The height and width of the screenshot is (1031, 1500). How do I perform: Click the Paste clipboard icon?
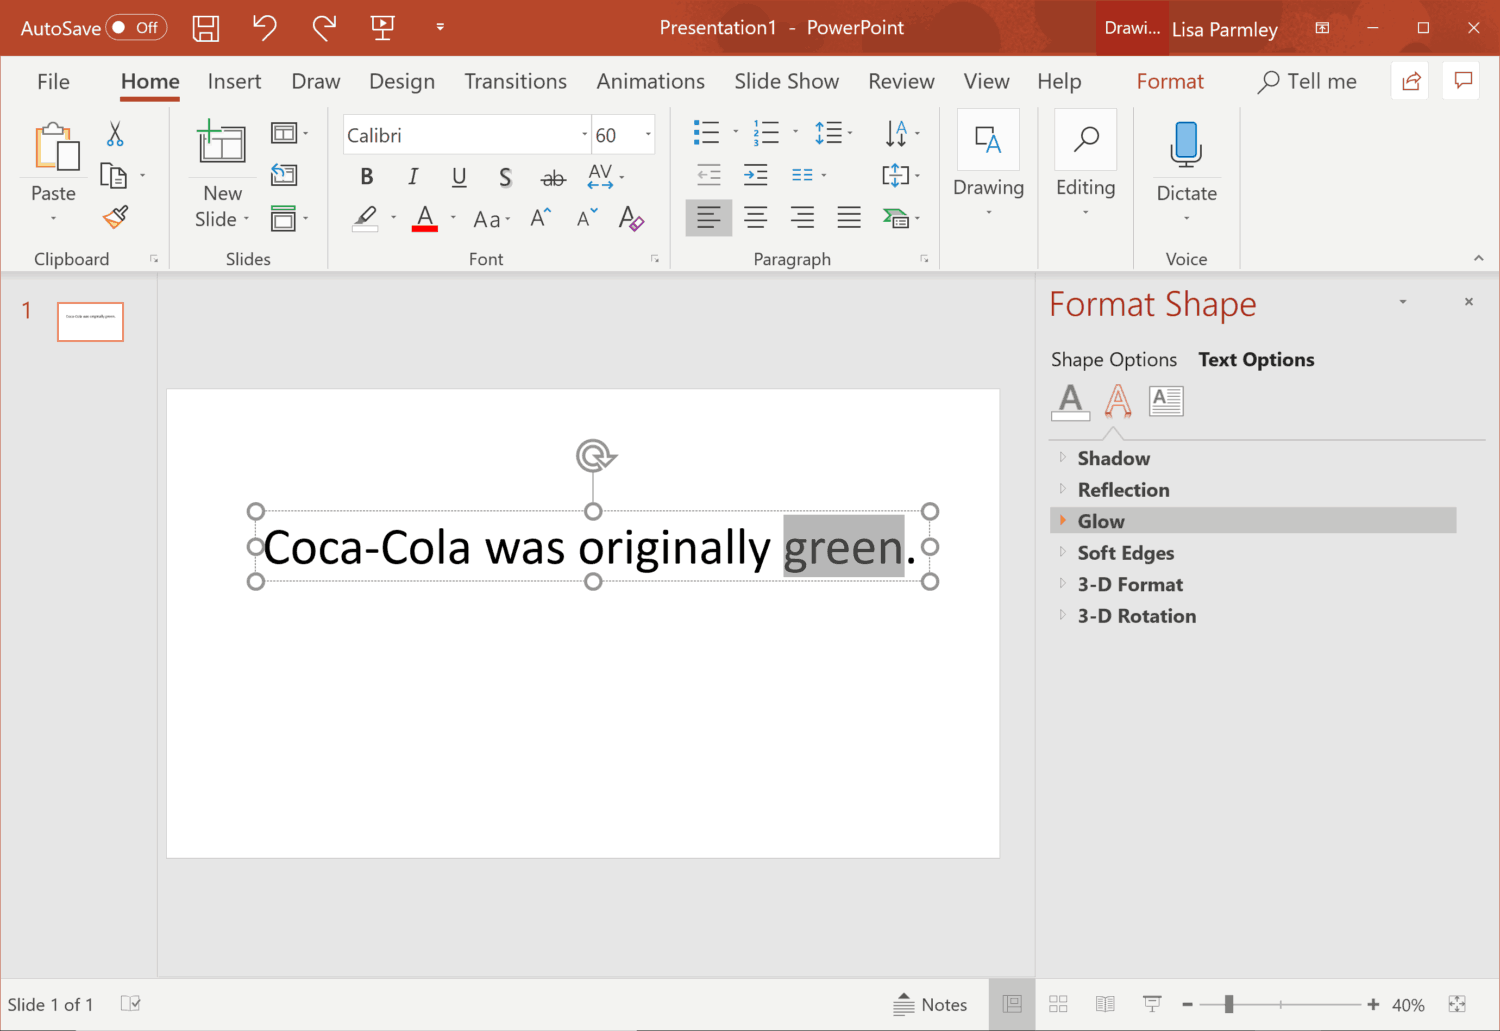click(x=56, y=147)
